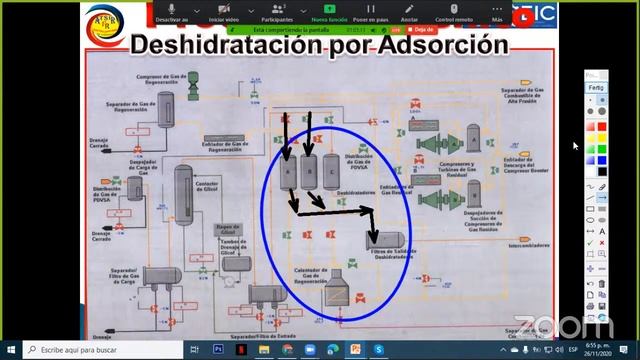The width and height of the screenshot is (640, 360).
Task: Select the medium gray pen size dot
Action: 590,111
